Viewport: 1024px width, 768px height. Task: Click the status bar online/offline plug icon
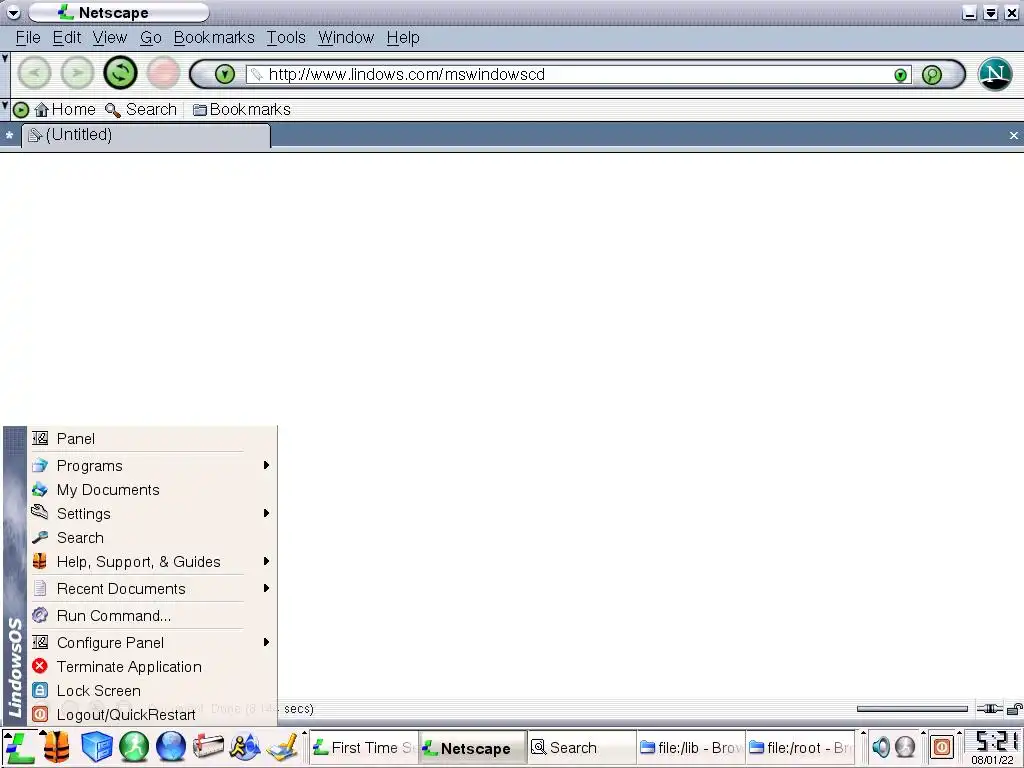point(989,709)
